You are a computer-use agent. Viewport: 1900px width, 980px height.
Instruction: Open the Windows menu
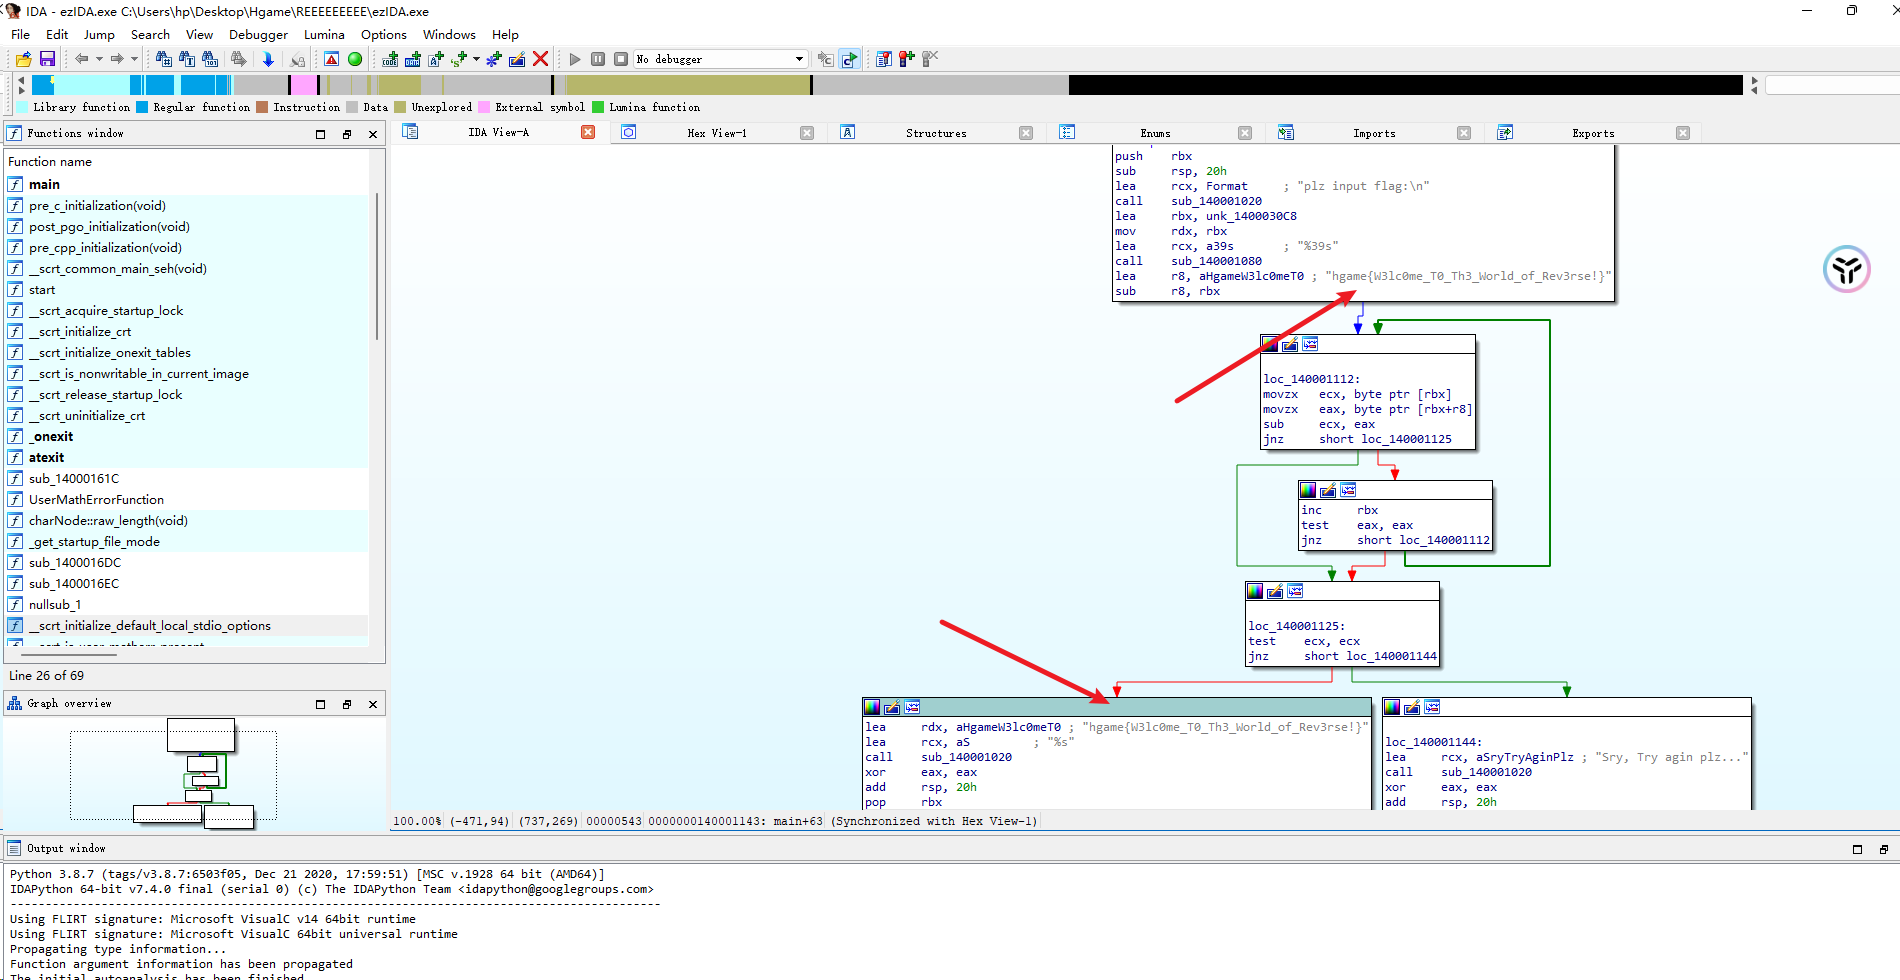[449, 34]
